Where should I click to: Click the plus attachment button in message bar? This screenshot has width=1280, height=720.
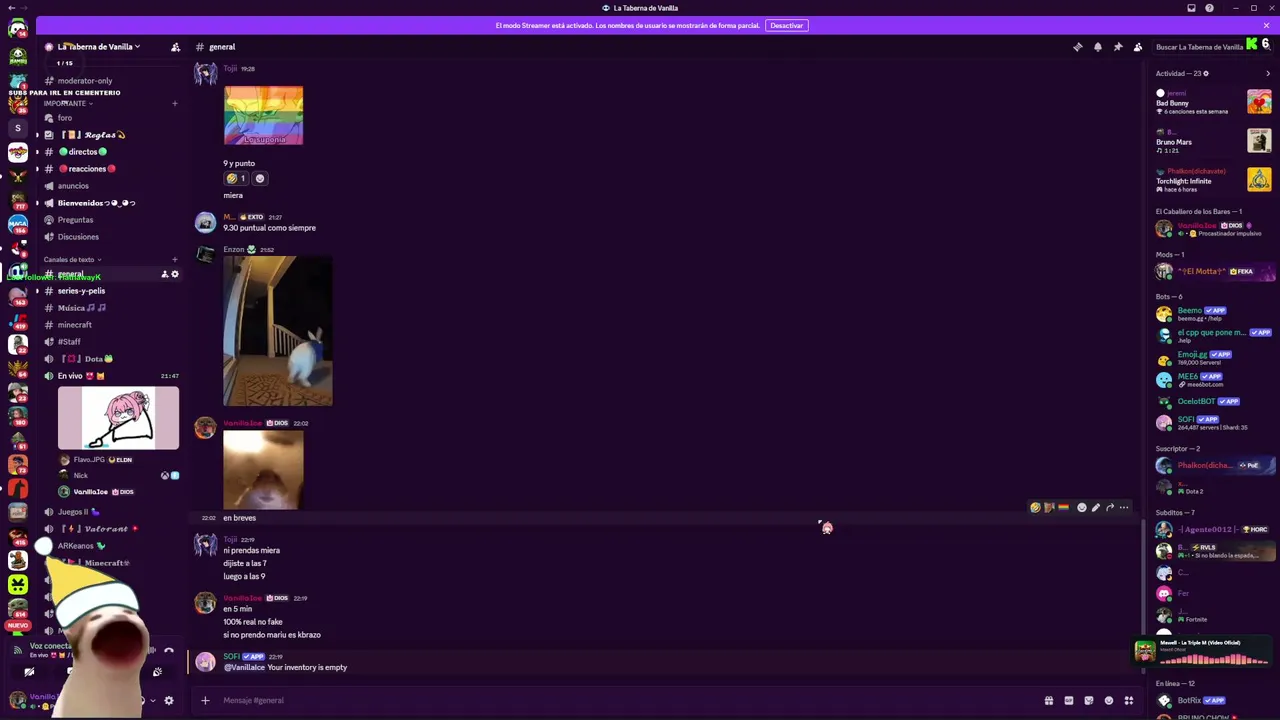click(x=205, y=700)
